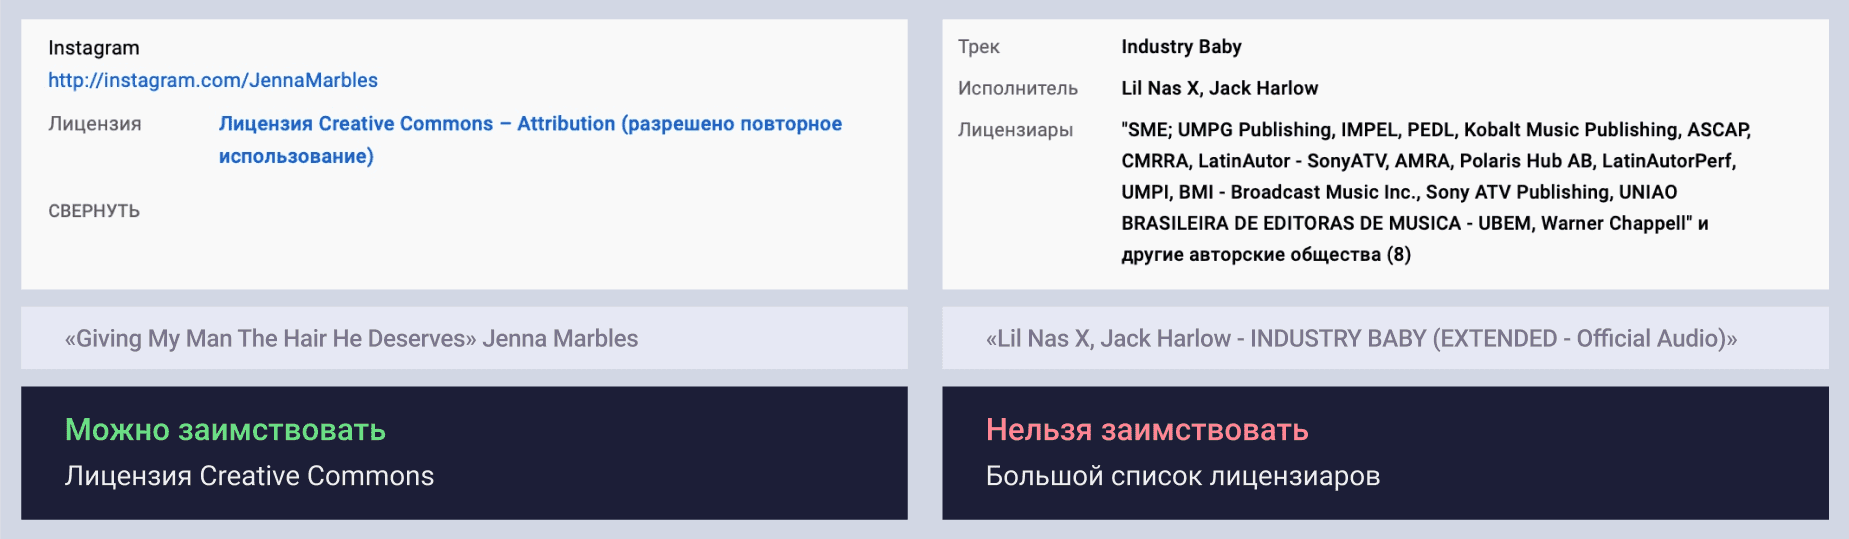The width and height of the screenshot is (1849, 539).
Task: Click the Лицензия field label
Action: [95, 124]
